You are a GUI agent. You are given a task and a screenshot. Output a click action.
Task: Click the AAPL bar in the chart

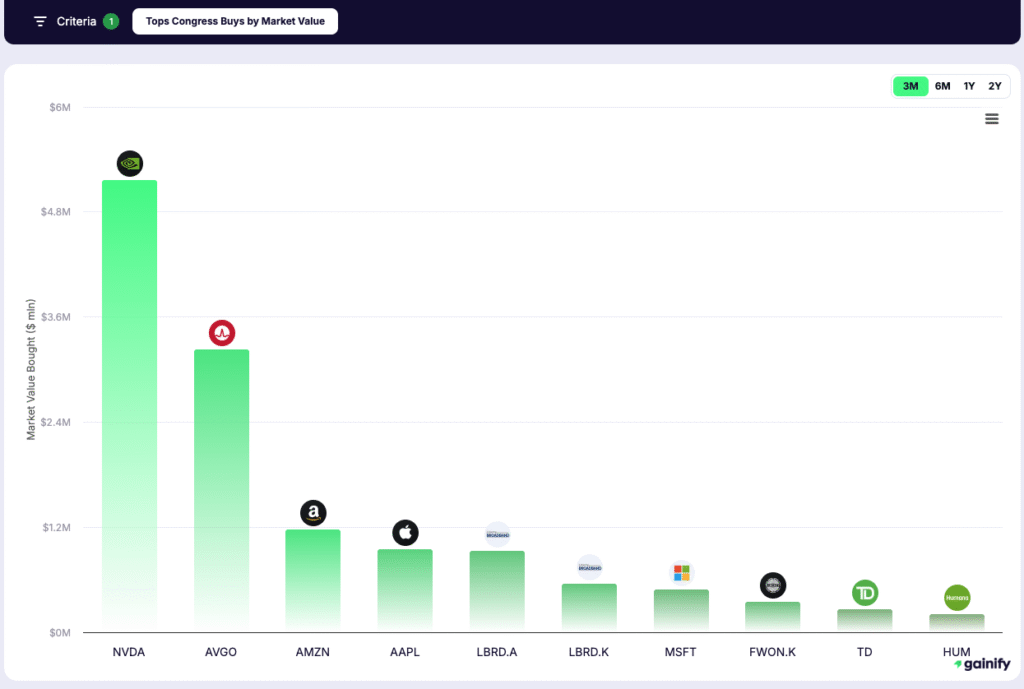(x=405, y=590)
